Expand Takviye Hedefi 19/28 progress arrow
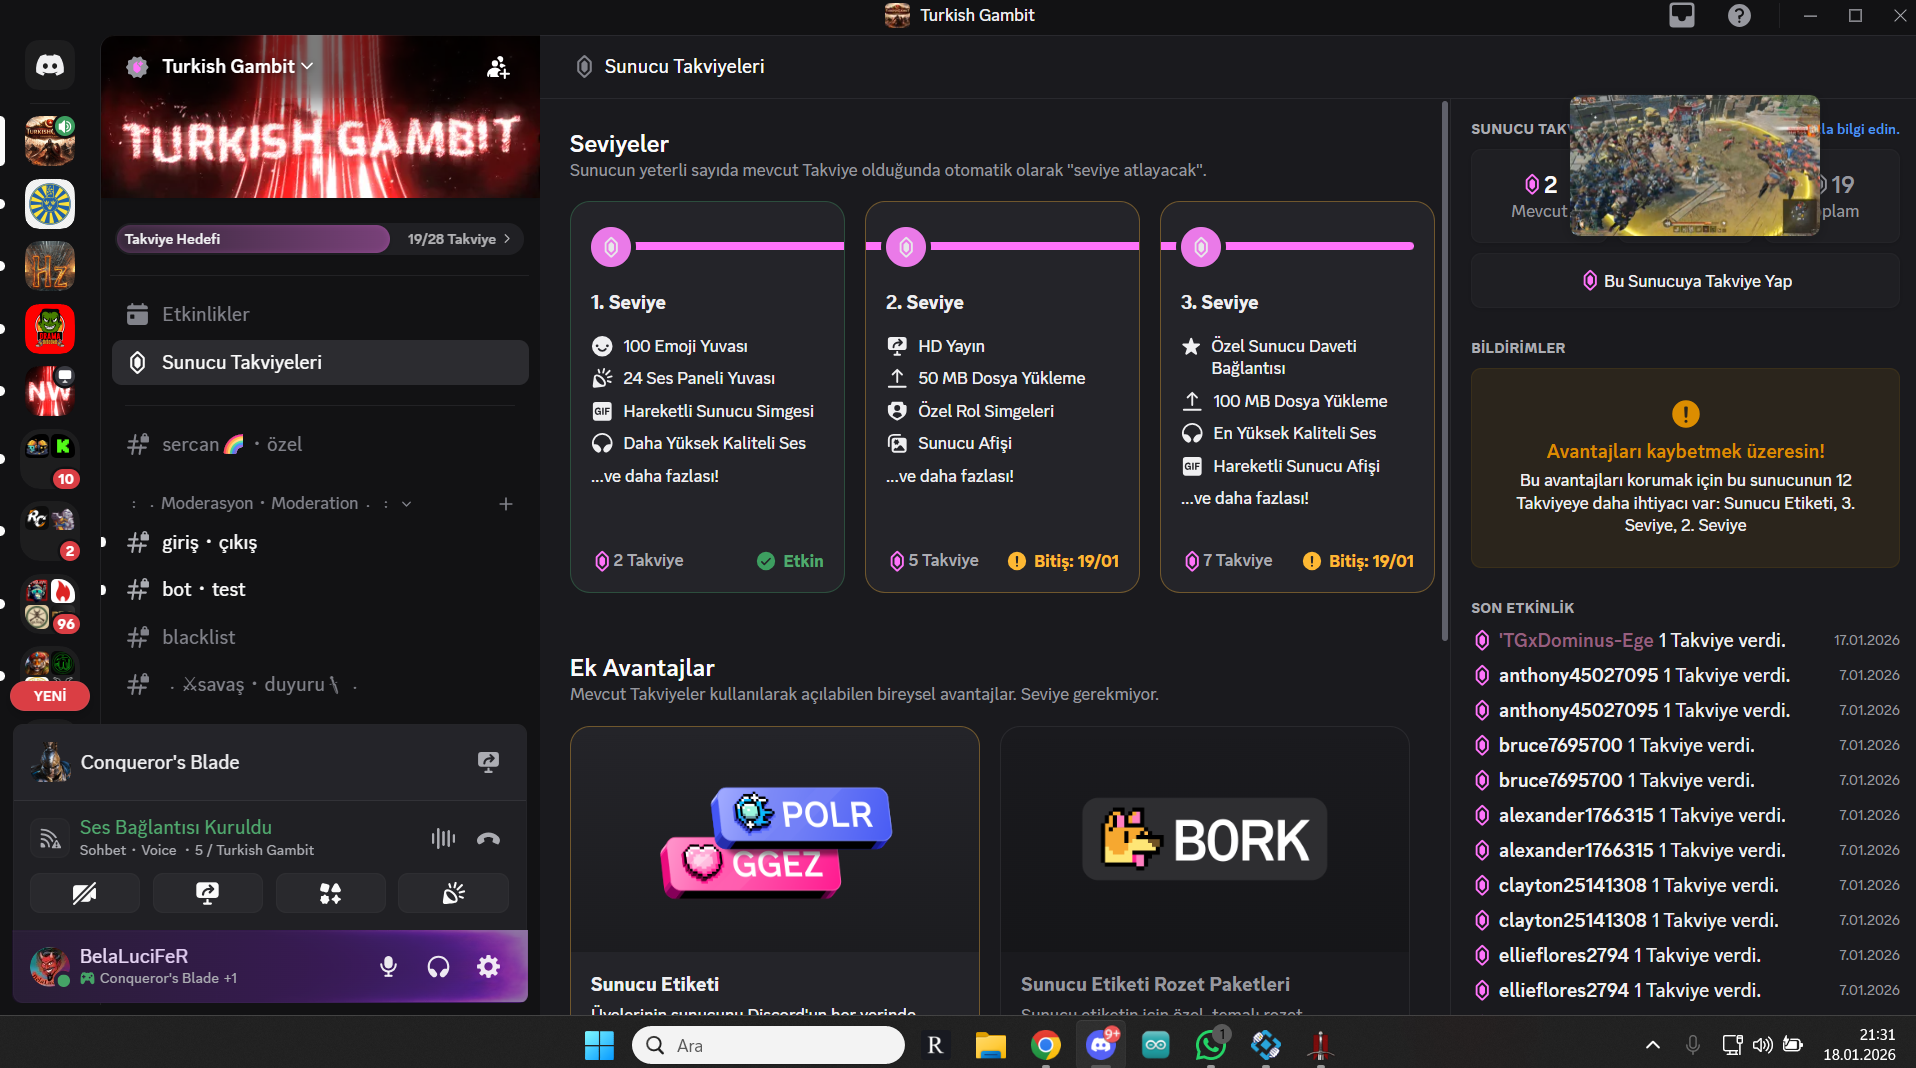The width and height of the screenshot is (1916, 1068). tap(507, 239)
